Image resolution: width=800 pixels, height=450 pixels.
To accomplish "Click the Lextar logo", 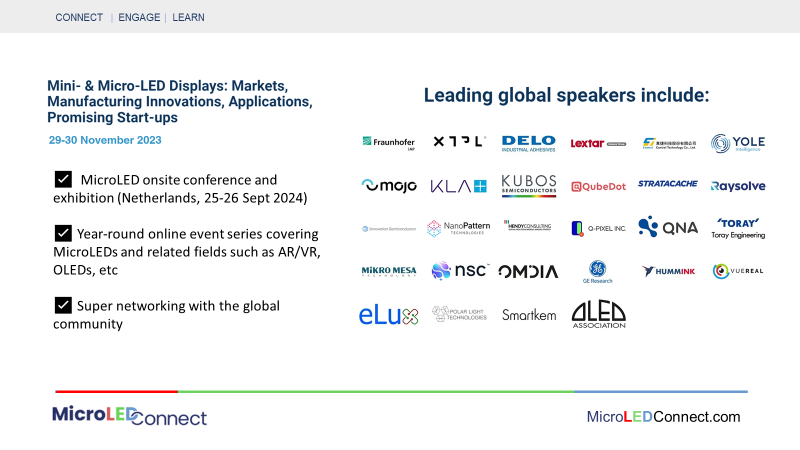I will pyautogui.click(x=598, y=143).
